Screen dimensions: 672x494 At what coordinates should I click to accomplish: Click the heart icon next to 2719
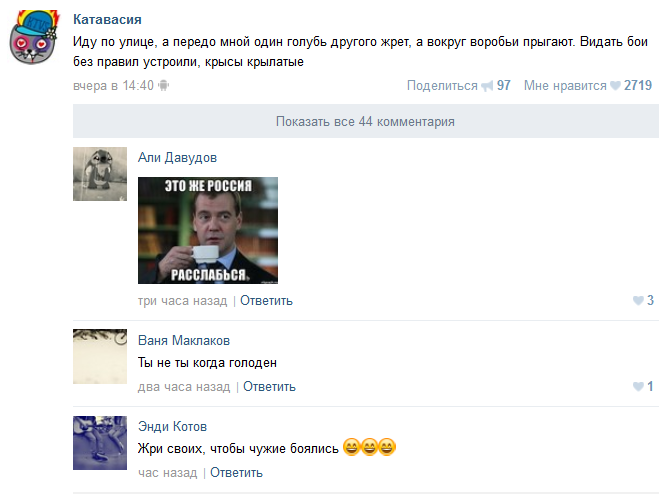[615, 86]
